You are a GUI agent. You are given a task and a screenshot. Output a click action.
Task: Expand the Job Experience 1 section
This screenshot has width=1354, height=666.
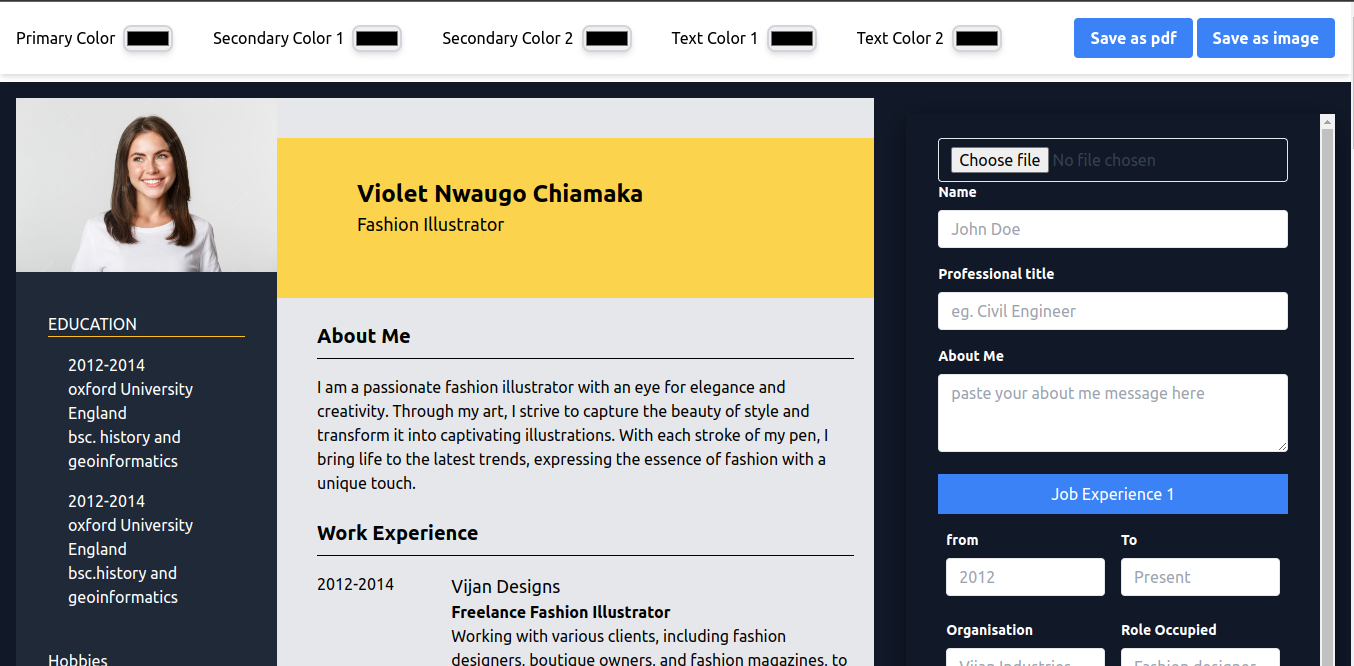point(1112,494)
